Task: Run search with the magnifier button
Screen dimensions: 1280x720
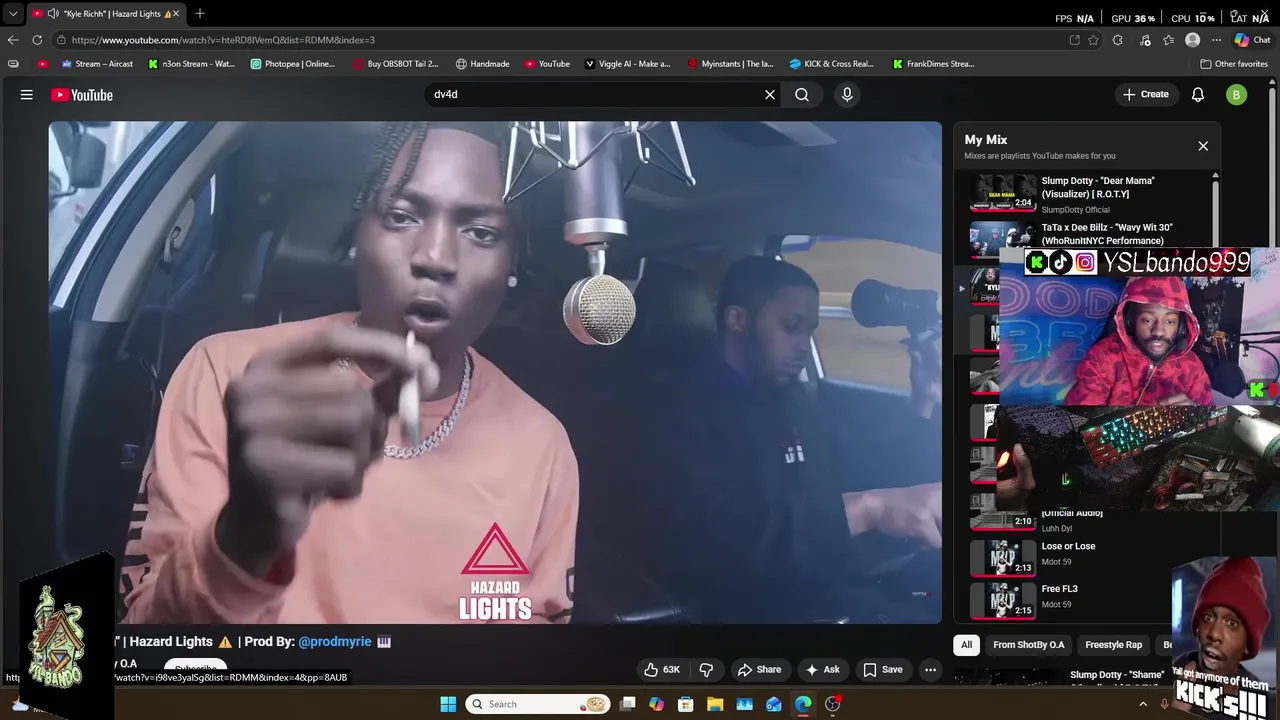Action: click(802, 95)
